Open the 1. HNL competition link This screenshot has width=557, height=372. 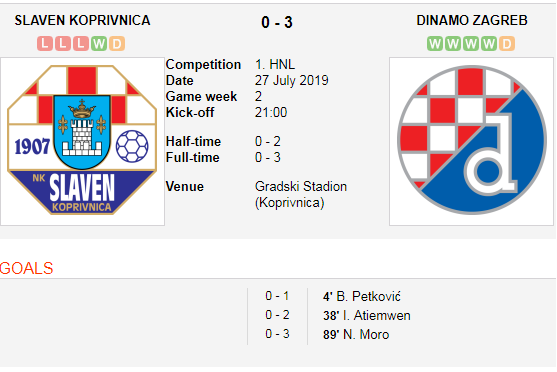(x=275, y=65)
